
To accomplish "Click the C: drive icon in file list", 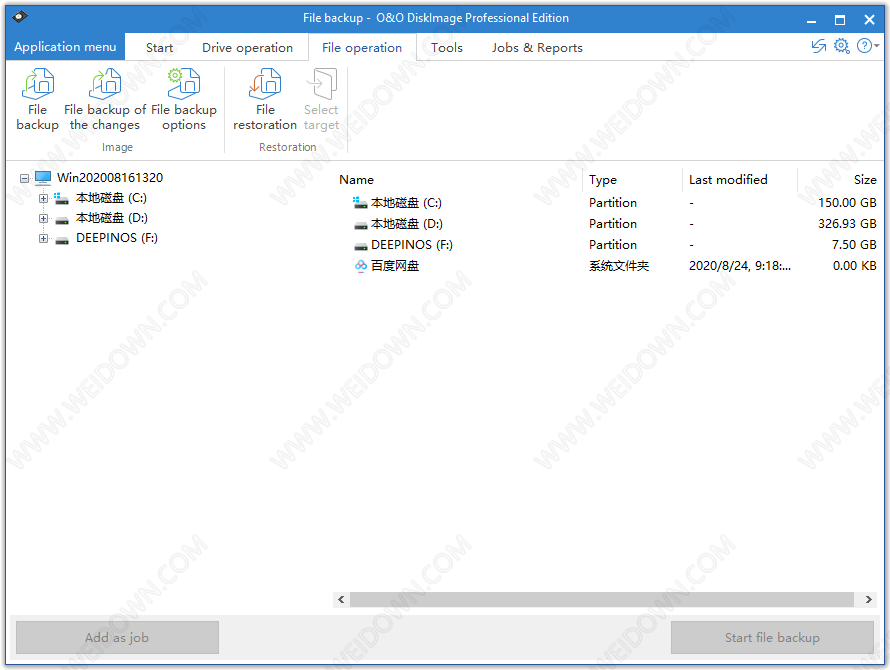I will 360,203.
